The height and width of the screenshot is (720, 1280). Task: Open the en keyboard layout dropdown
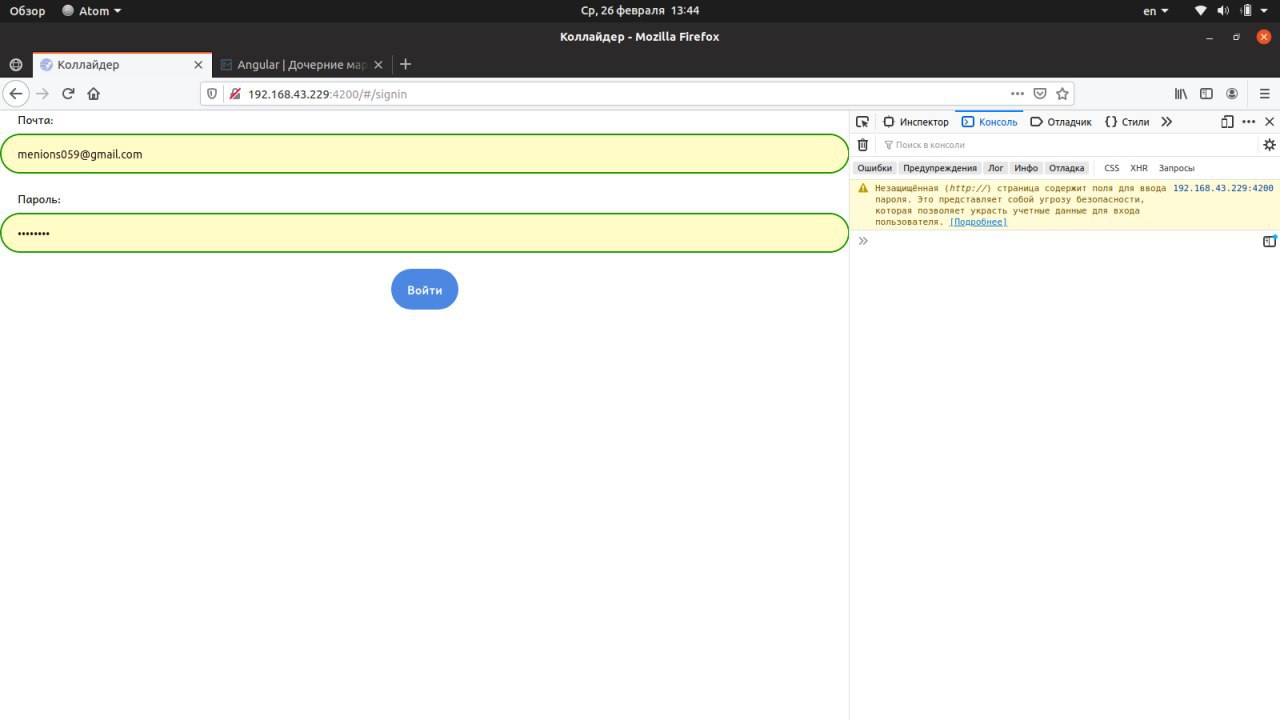coord(1156,11)
